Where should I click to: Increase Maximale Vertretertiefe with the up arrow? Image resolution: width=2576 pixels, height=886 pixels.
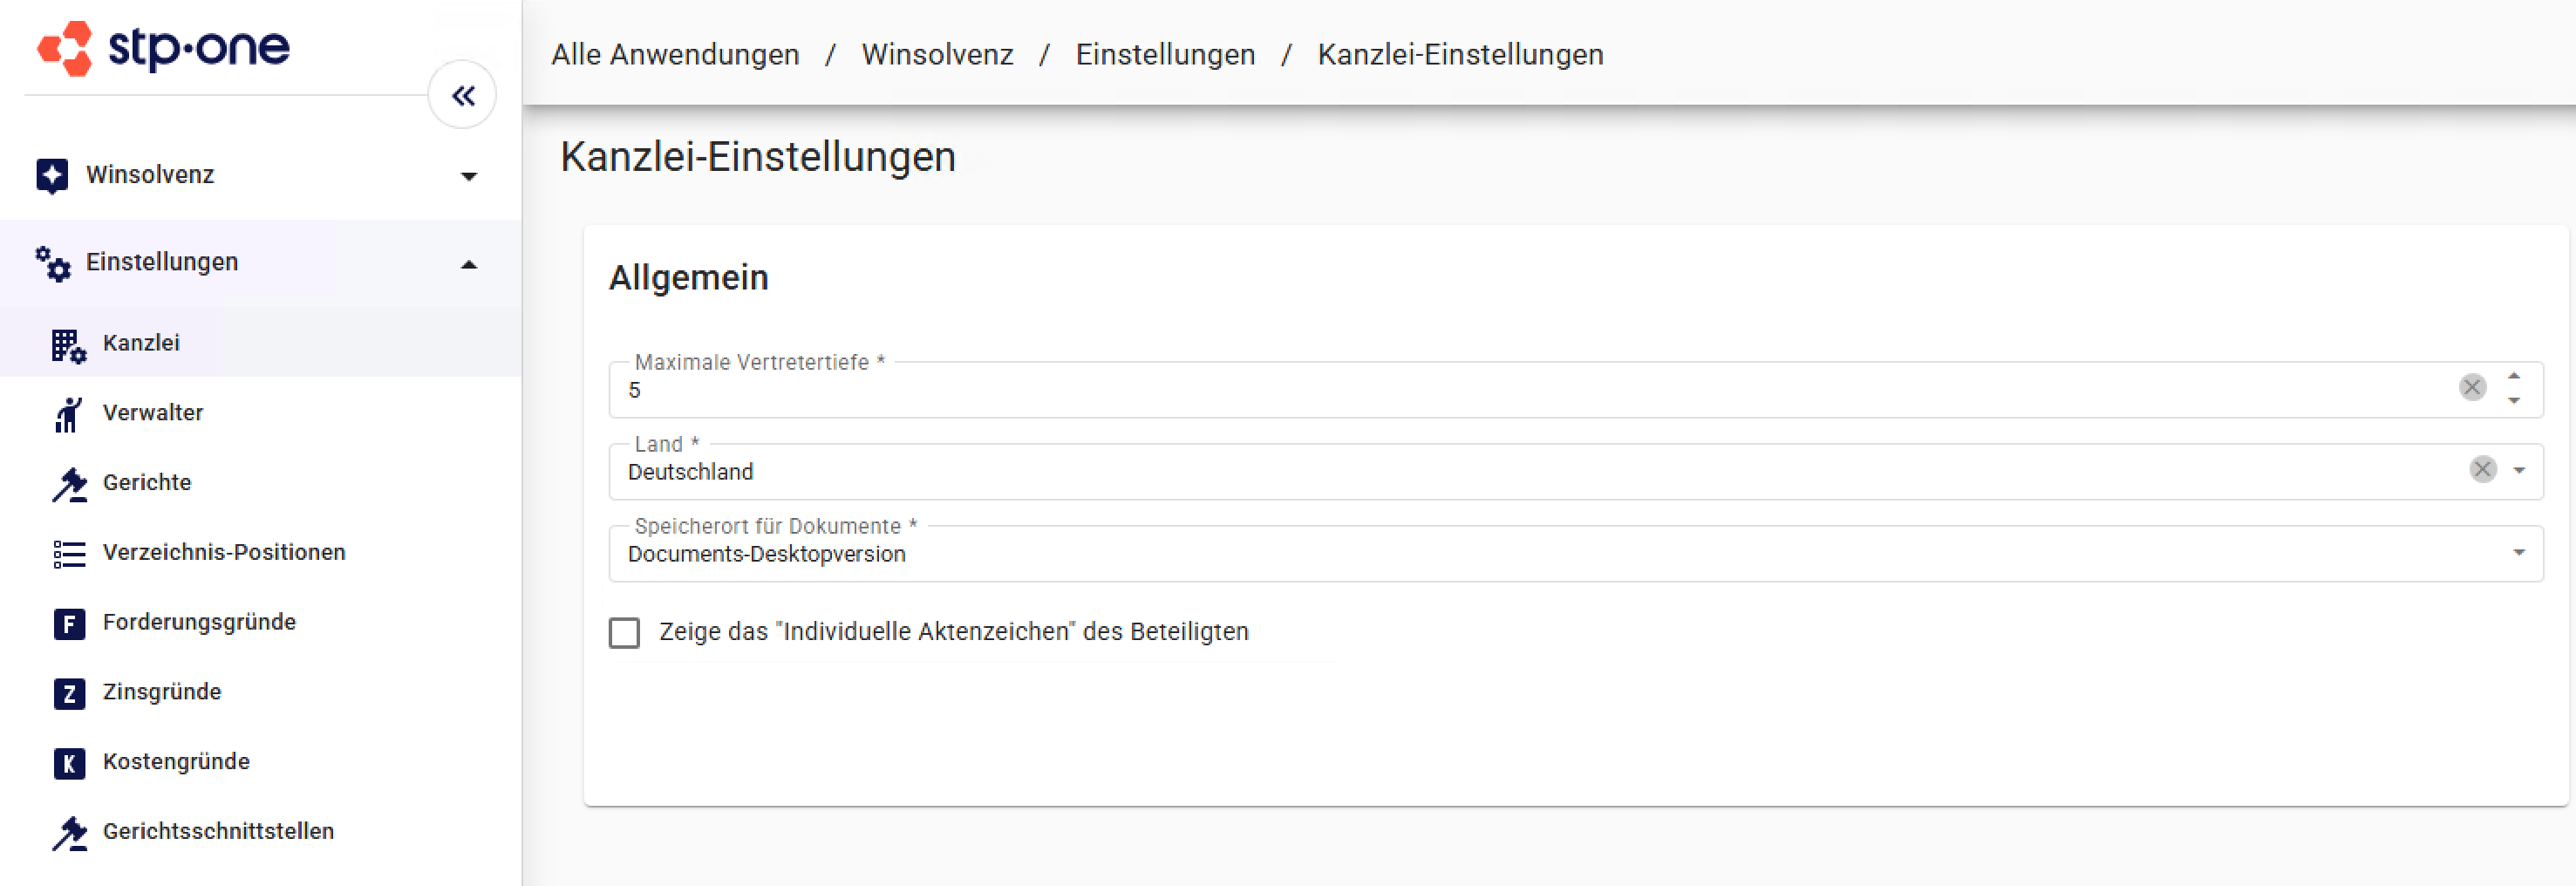[x=2514, y=376]
